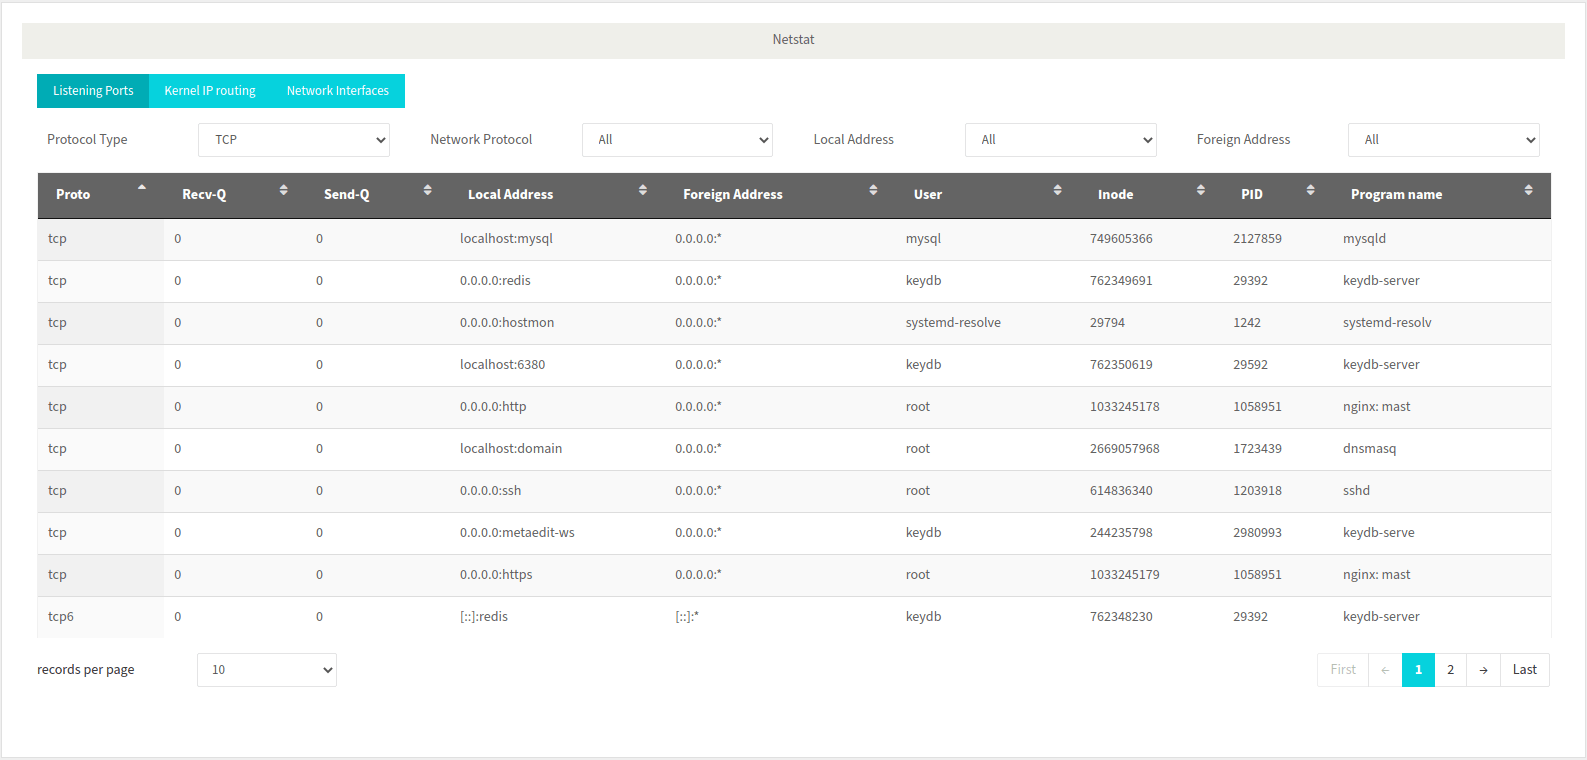
Task: Go to page 2
Action: 1451,670
